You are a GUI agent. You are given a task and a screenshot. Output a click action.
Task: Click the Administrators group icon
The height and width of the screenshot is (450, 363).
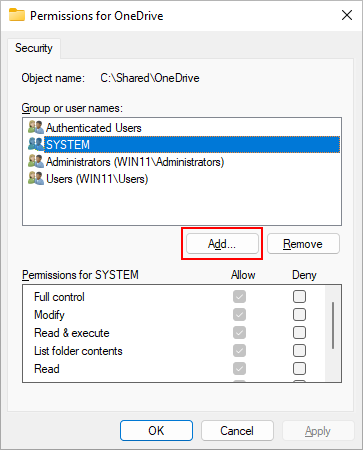[x=36, y=161]
